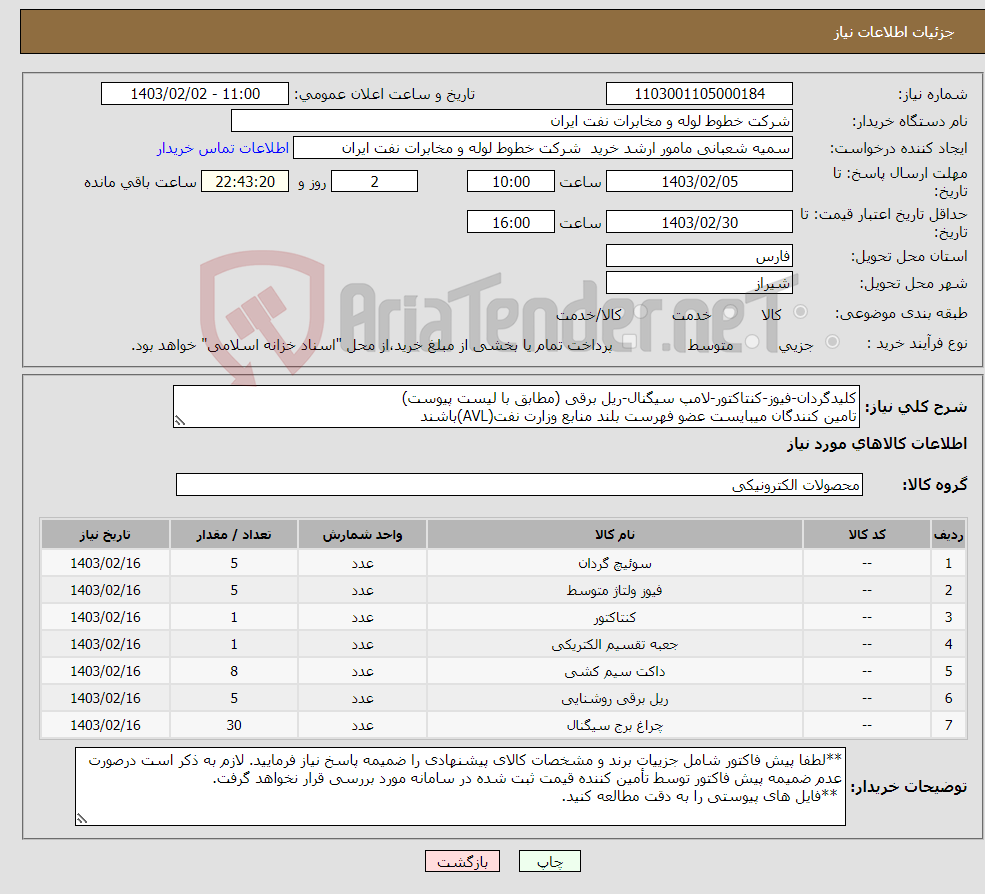
Task: Click the جزئیات اطلاعات نیاز header title
Action: pos(893,32)
